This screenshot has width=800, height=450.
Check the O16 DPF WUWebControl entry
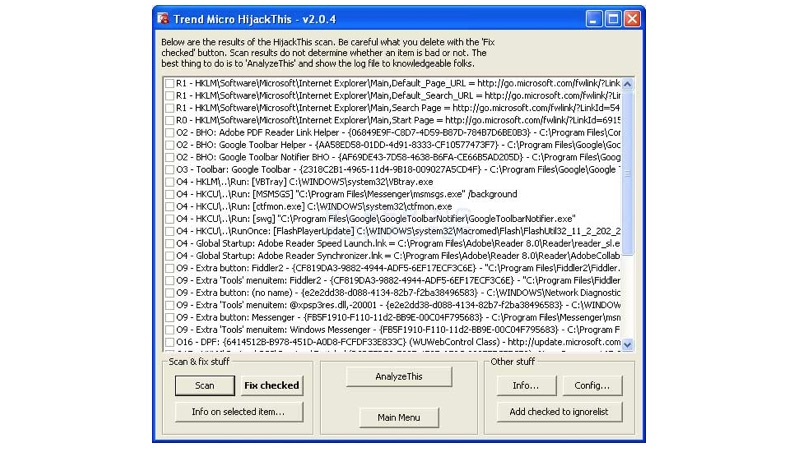tap(169, 342)
